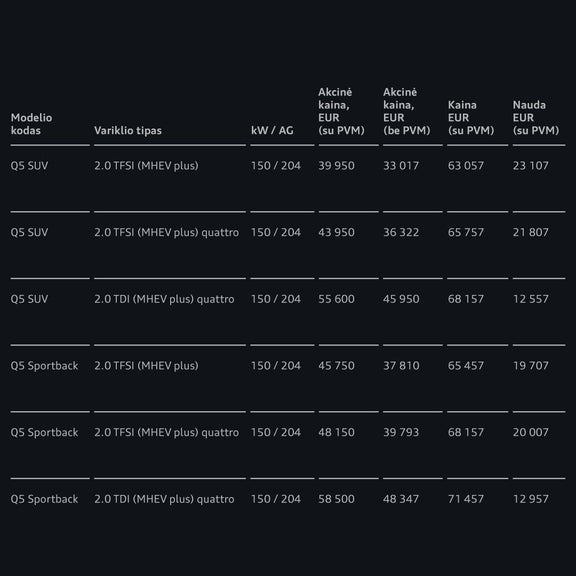Select the 36 322 price without VAT
The image size is (576, 576).
401,232
